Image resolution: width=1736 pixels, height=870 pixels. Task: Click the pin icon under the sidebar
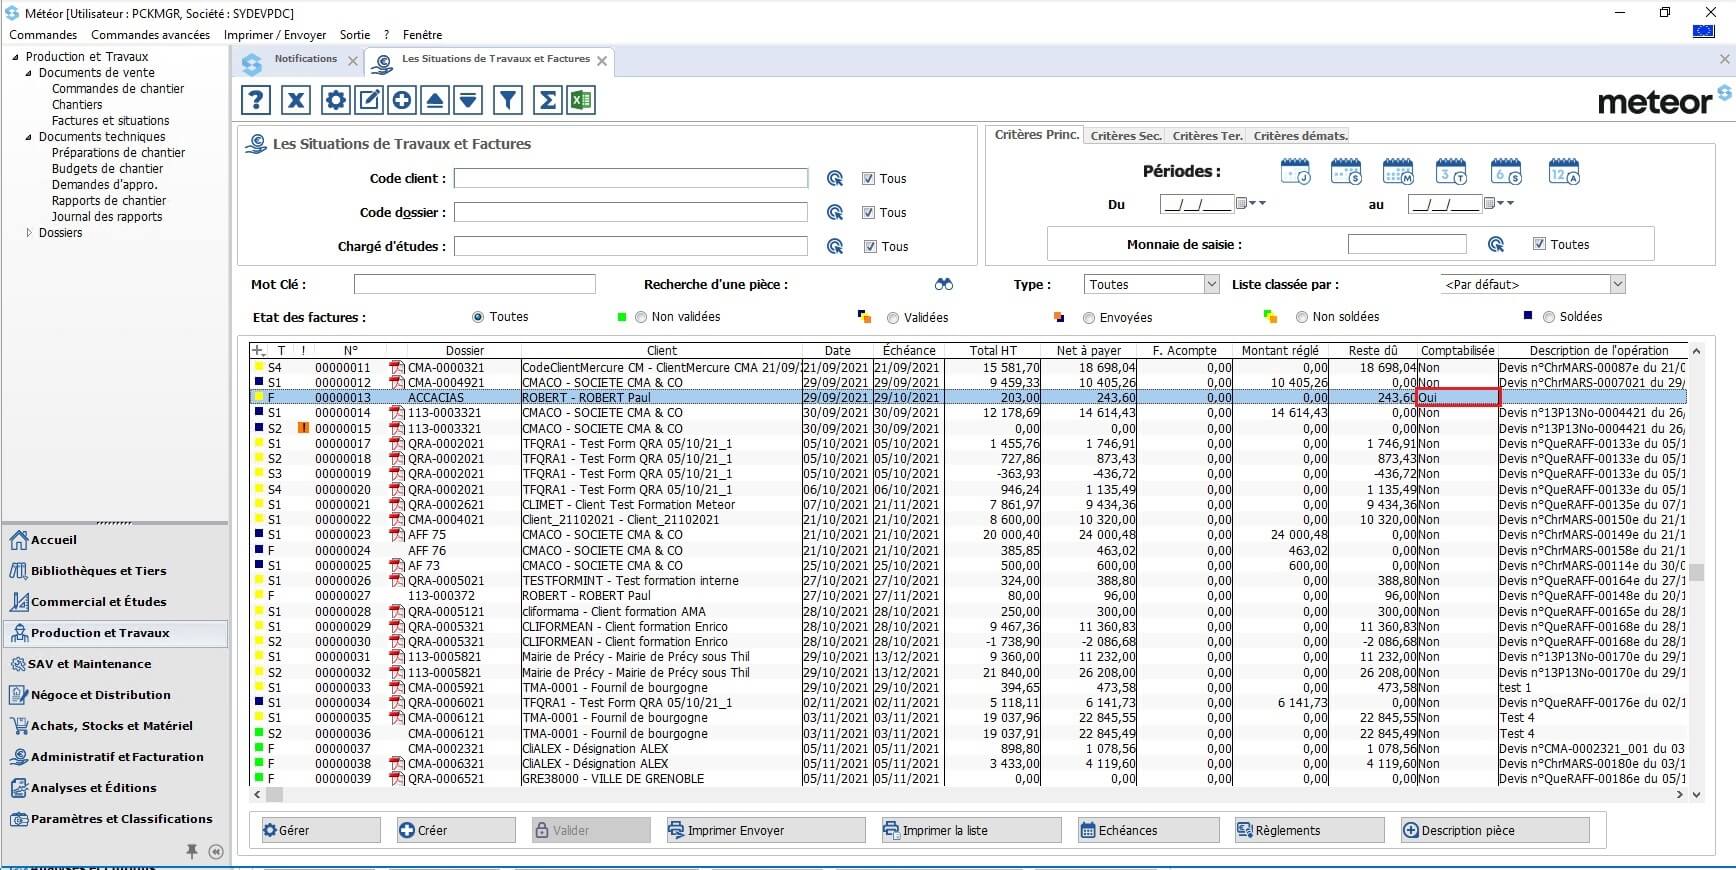[191, 851]
